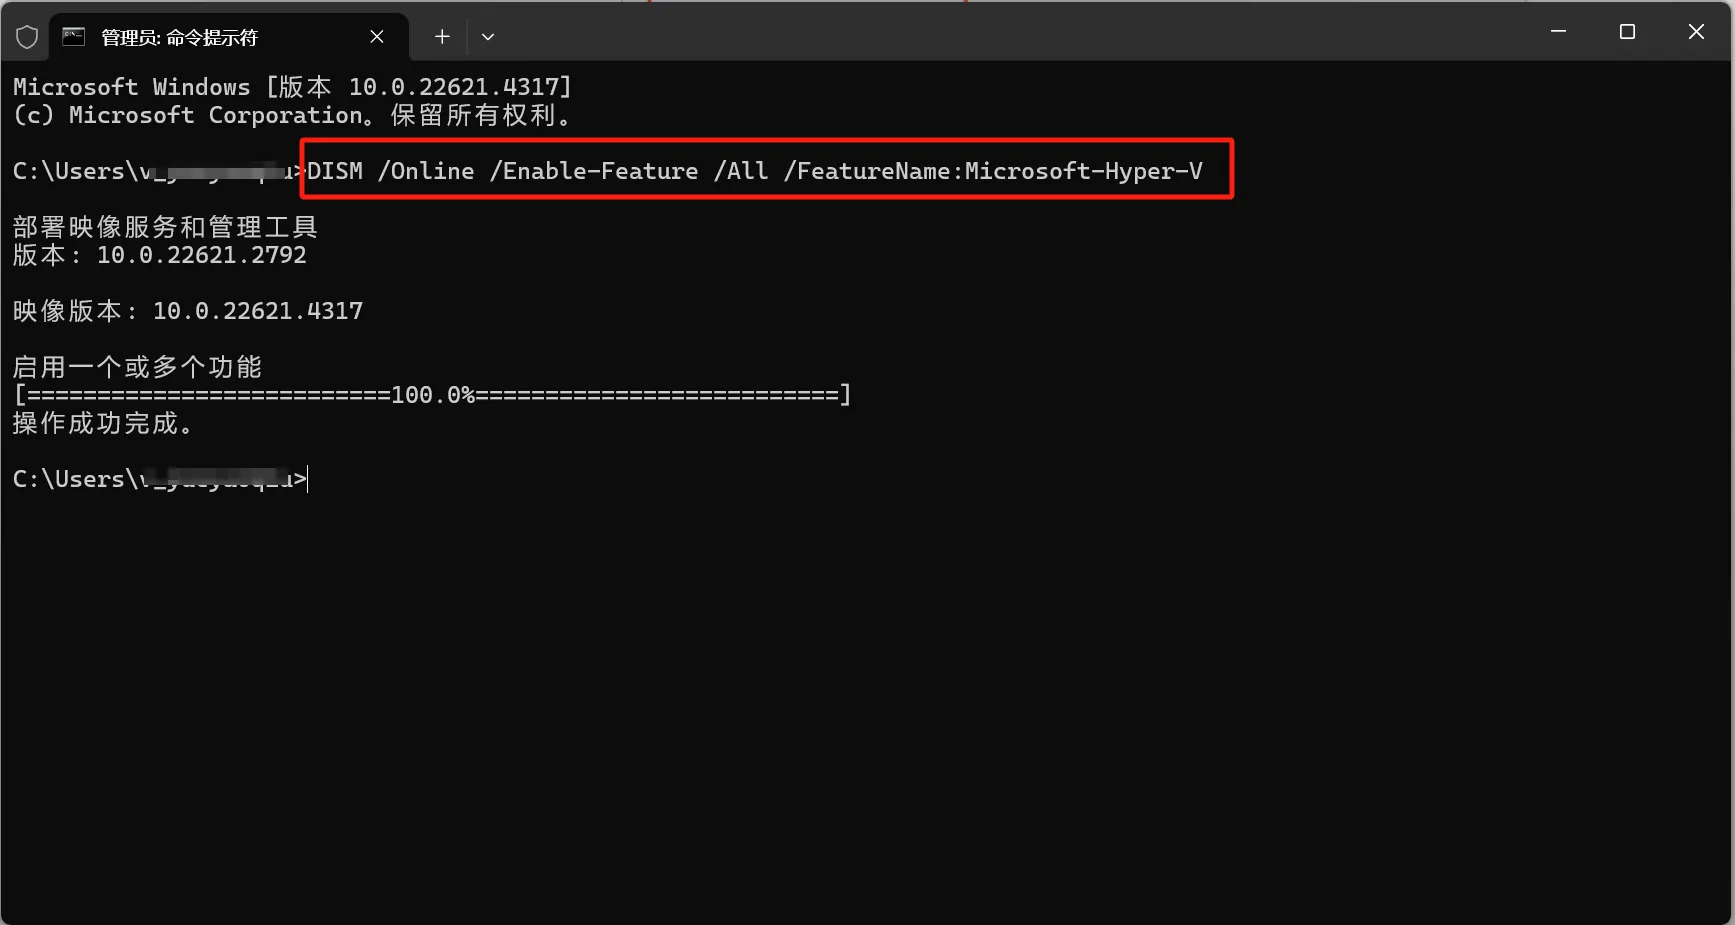Screen dimensions: 1735x925
Task: Click the 100.0% progress bar line
Action: pos(432,395)
